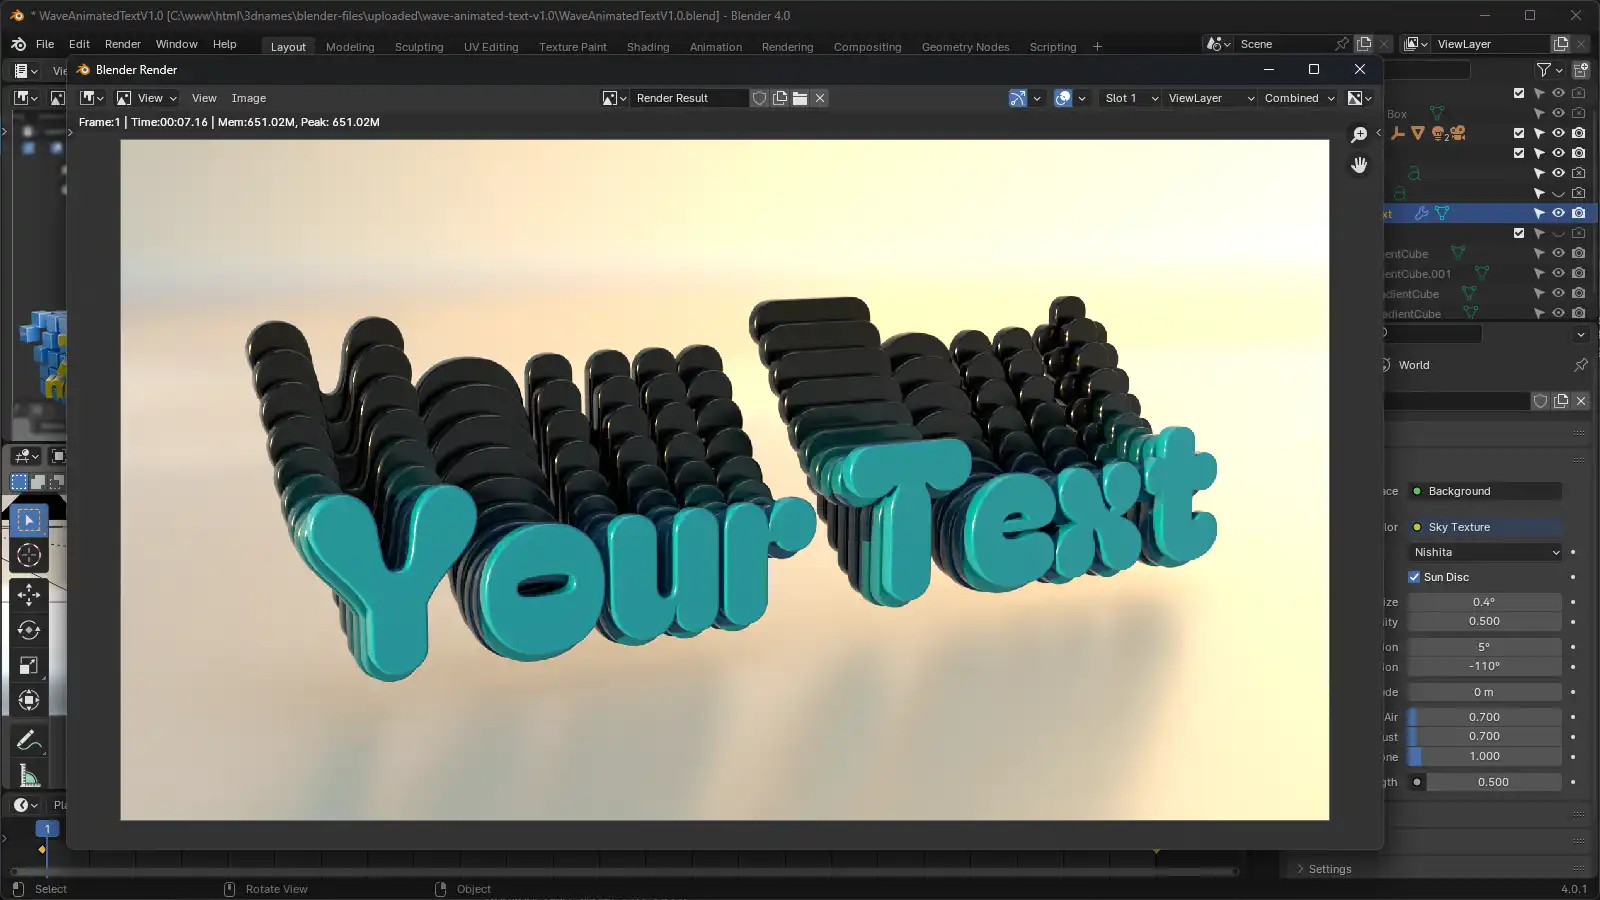Viewport: 1600px width, 900px height.
Task: Click the World pin icon in properties
Action: pyautogui.click(x=1581, y=365)
